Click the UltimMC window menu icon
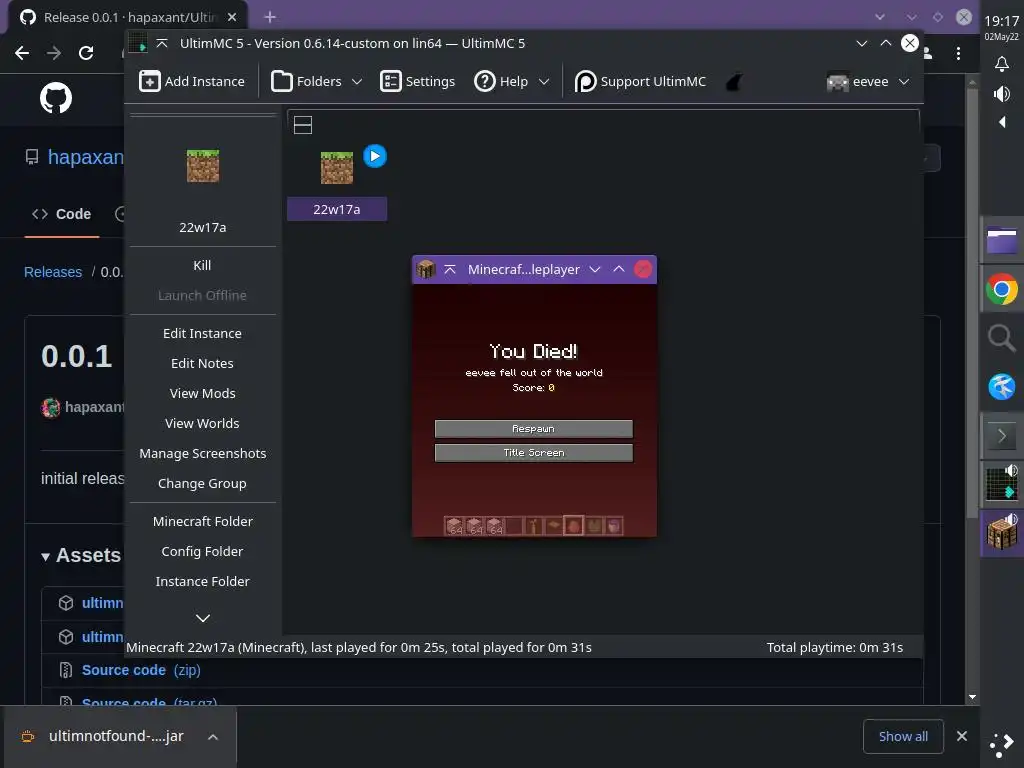The height and width of the screenshot is (768, 1024). click(138, 43)
